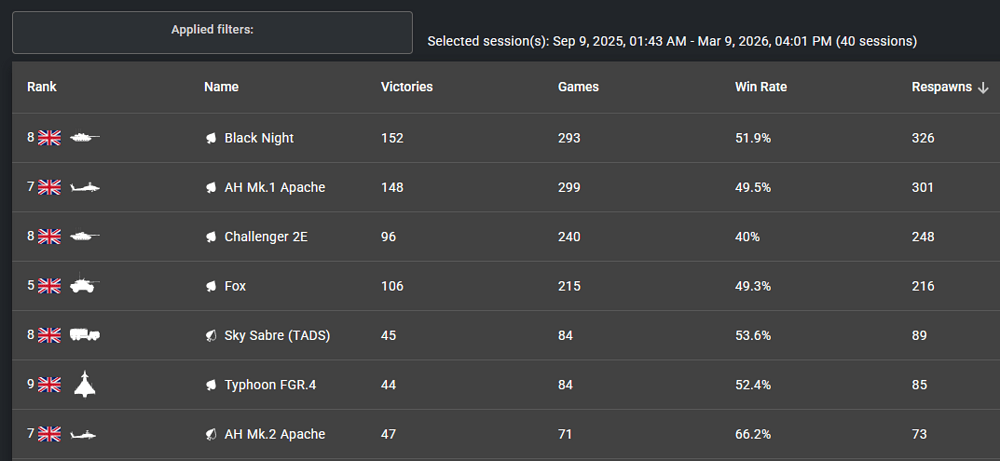Click the icon left of Sky Sabre name
1000x461 pixels.
tap(211, 335)
